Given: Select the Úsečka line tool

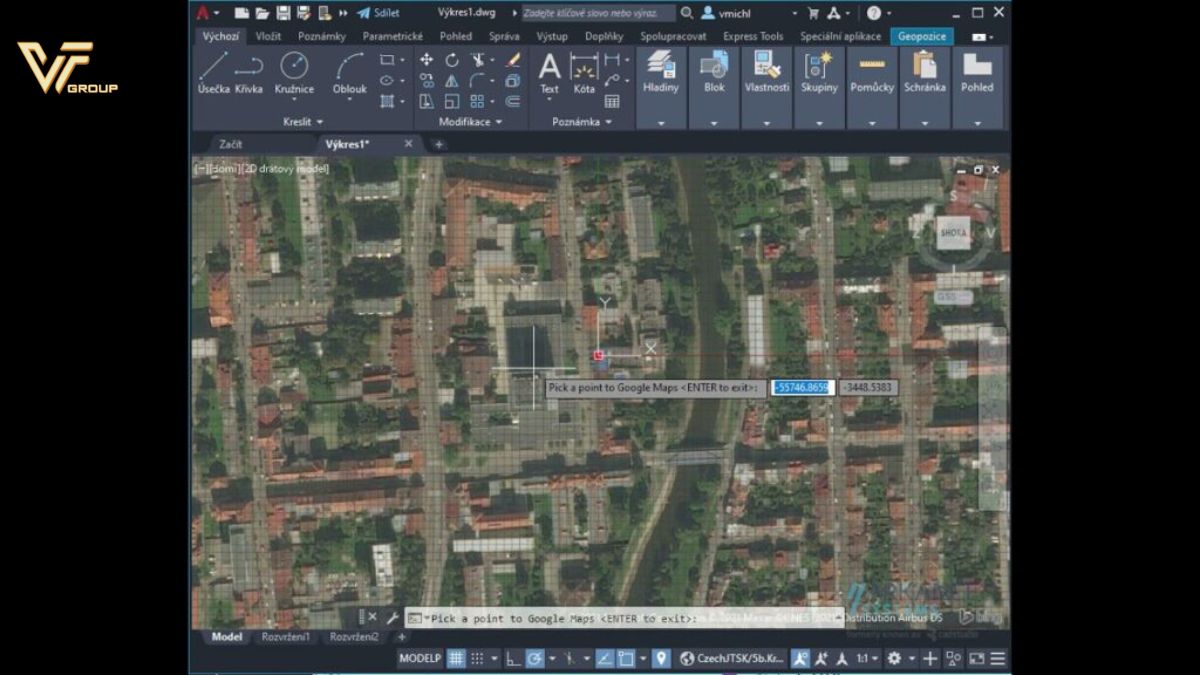Looking at the screenshot, I should click(x=213, y=73).
